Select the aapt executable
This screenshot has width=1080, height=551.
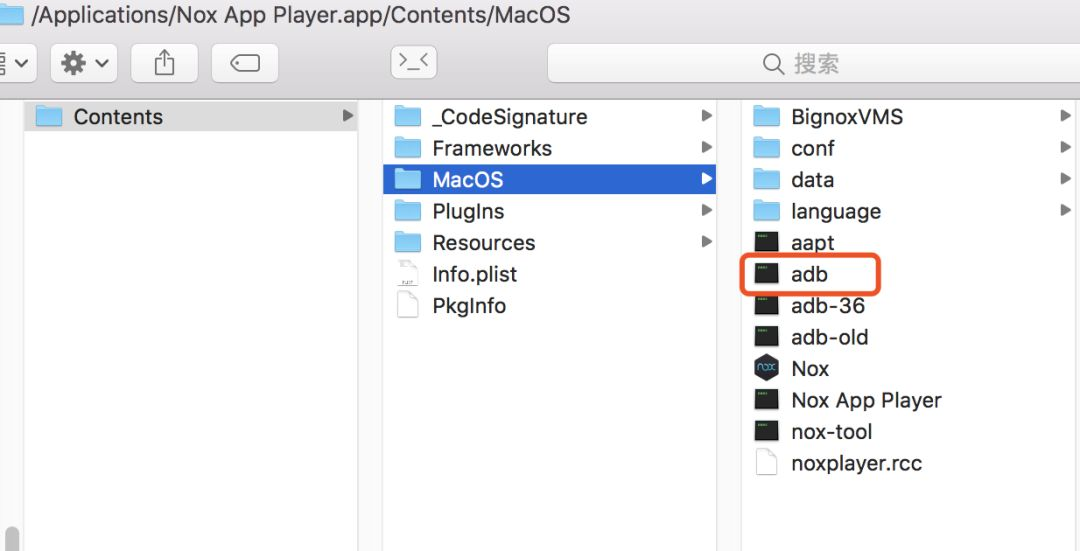click(812, 242)
